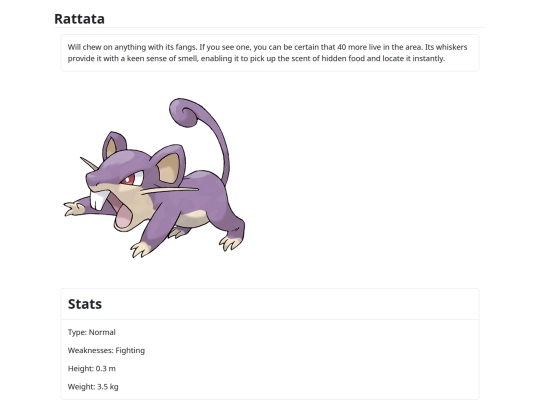Click the Rattata description text box
The width and height of the screenshot is (540, 405).
270,53
